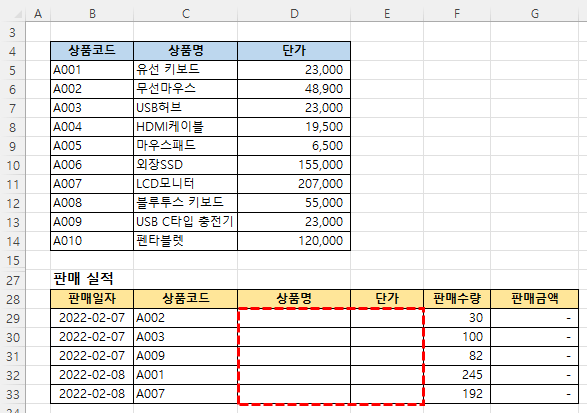Click the cell containing A010
Viewport: 587px width, 413px height.
click(92, 241)
